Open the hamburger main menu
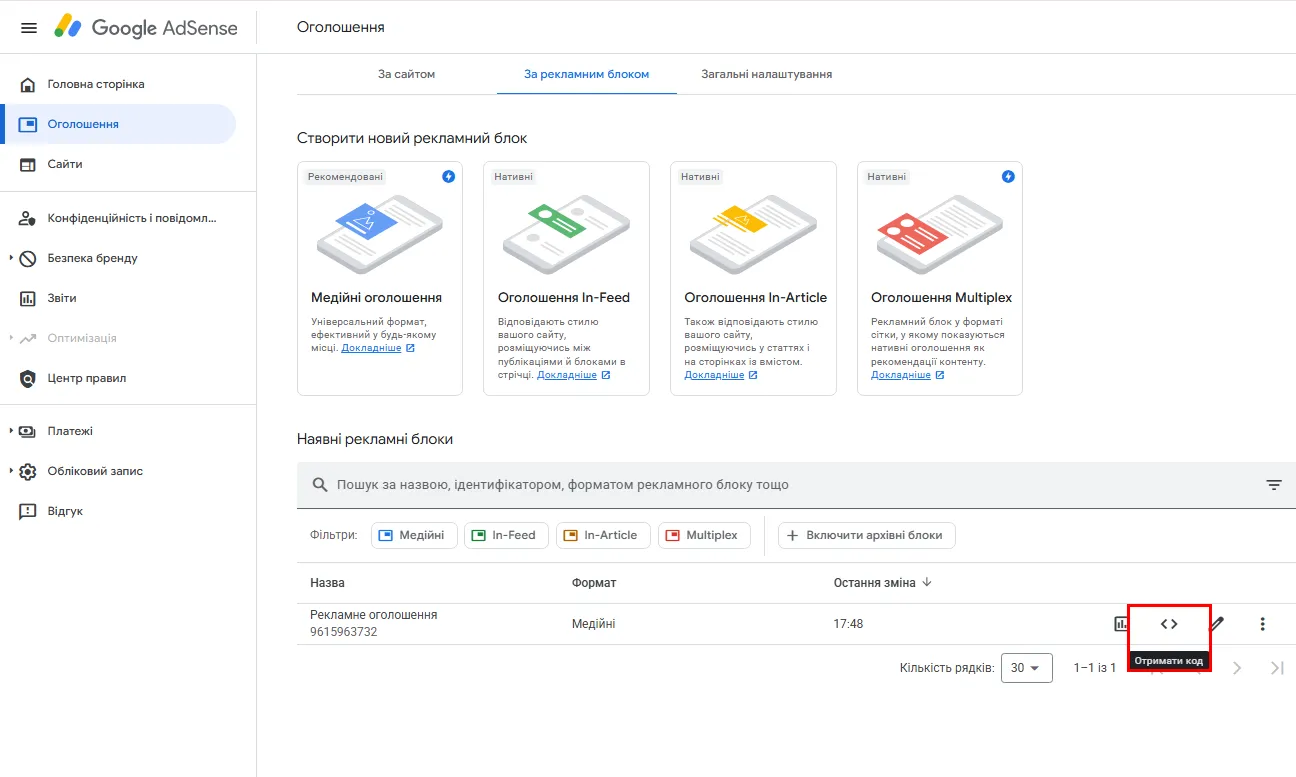The width and height of the screenshot is (1296, 777). coord(29,28)
